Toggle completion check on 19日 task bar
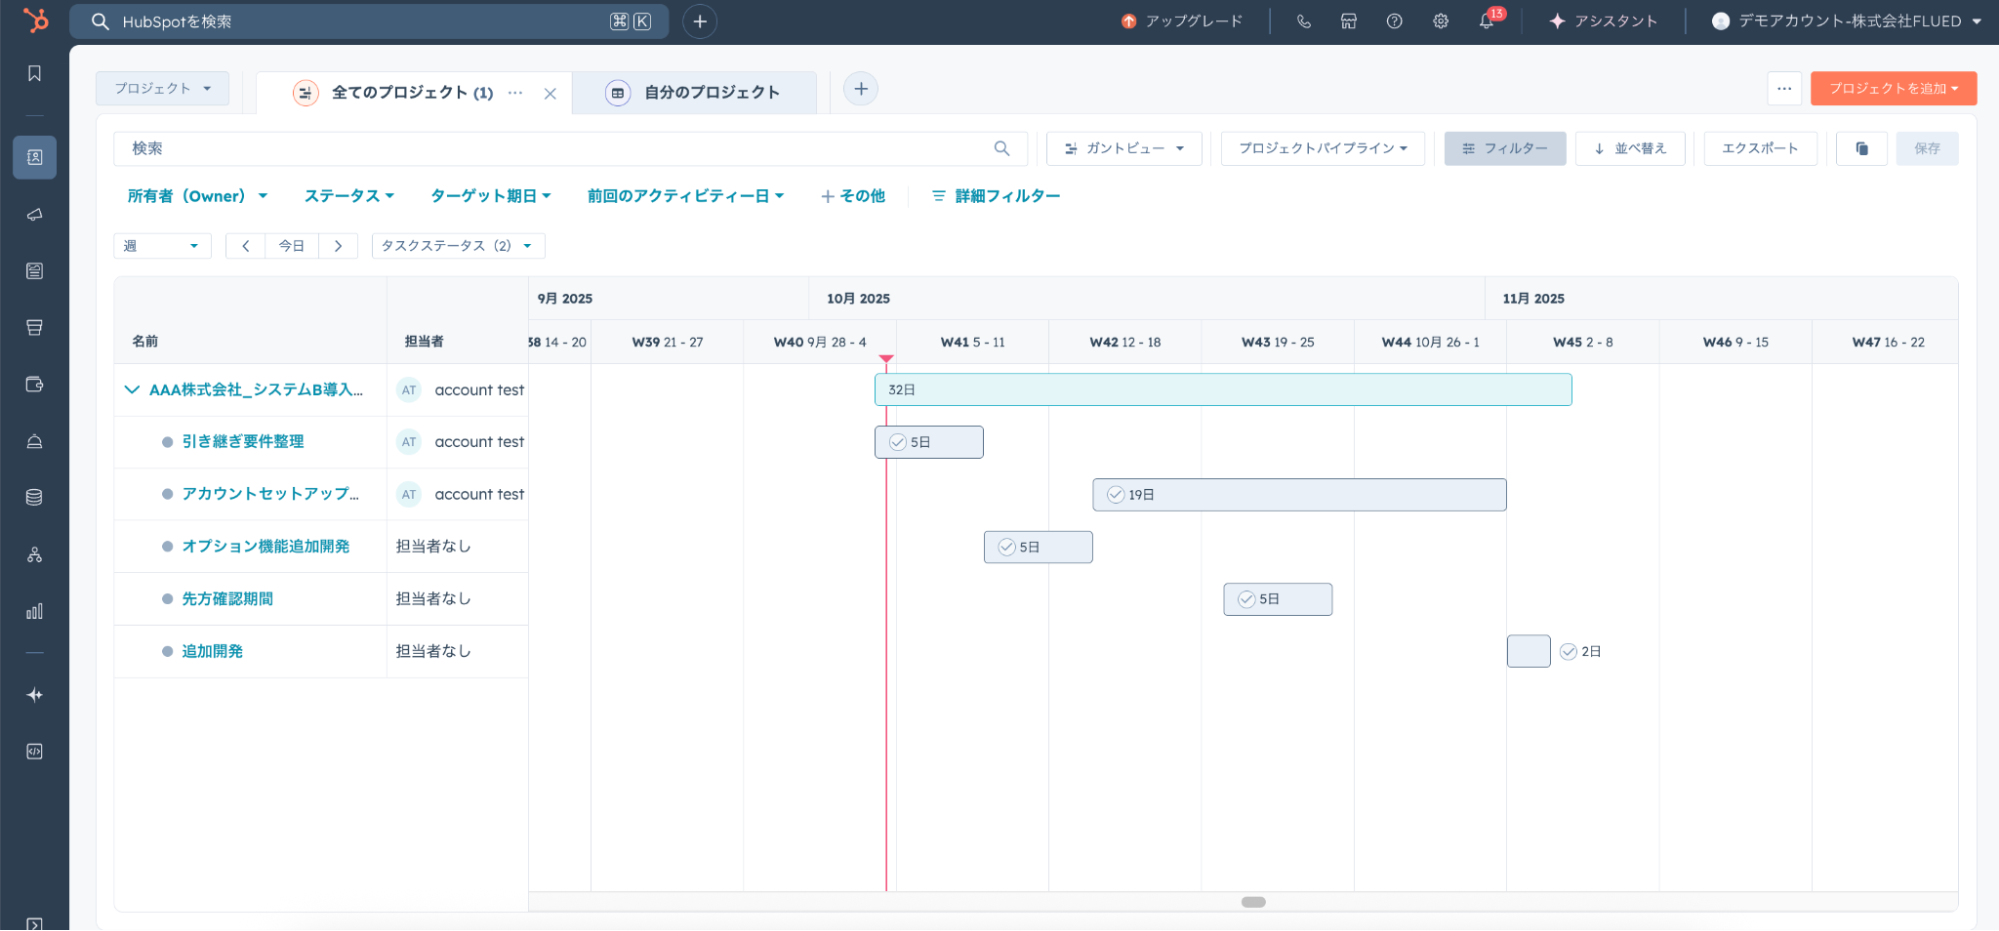The width and height of the screenshot is (1999, 931). click(1116, 494)
